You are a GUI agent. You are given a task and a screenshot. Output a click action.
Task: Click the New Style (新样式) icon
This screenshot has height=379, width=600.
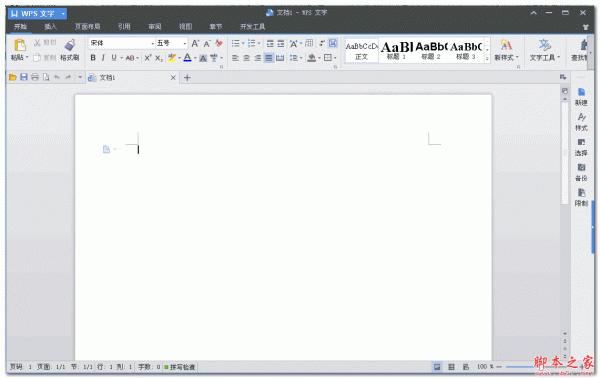(x=506, y=45)
